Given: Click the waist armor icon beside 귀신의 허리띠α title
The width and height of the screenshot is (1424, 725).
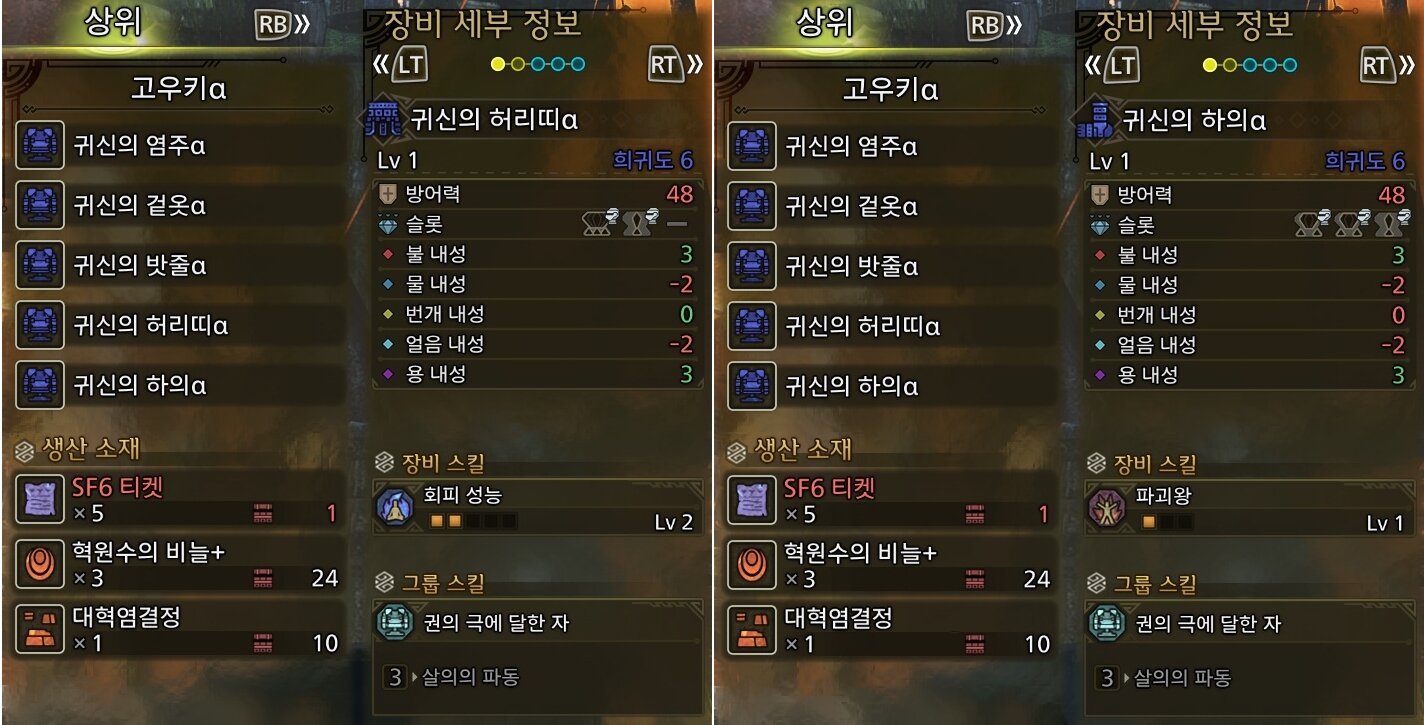Looking at the screenshot, I should (x=385, y=120).
